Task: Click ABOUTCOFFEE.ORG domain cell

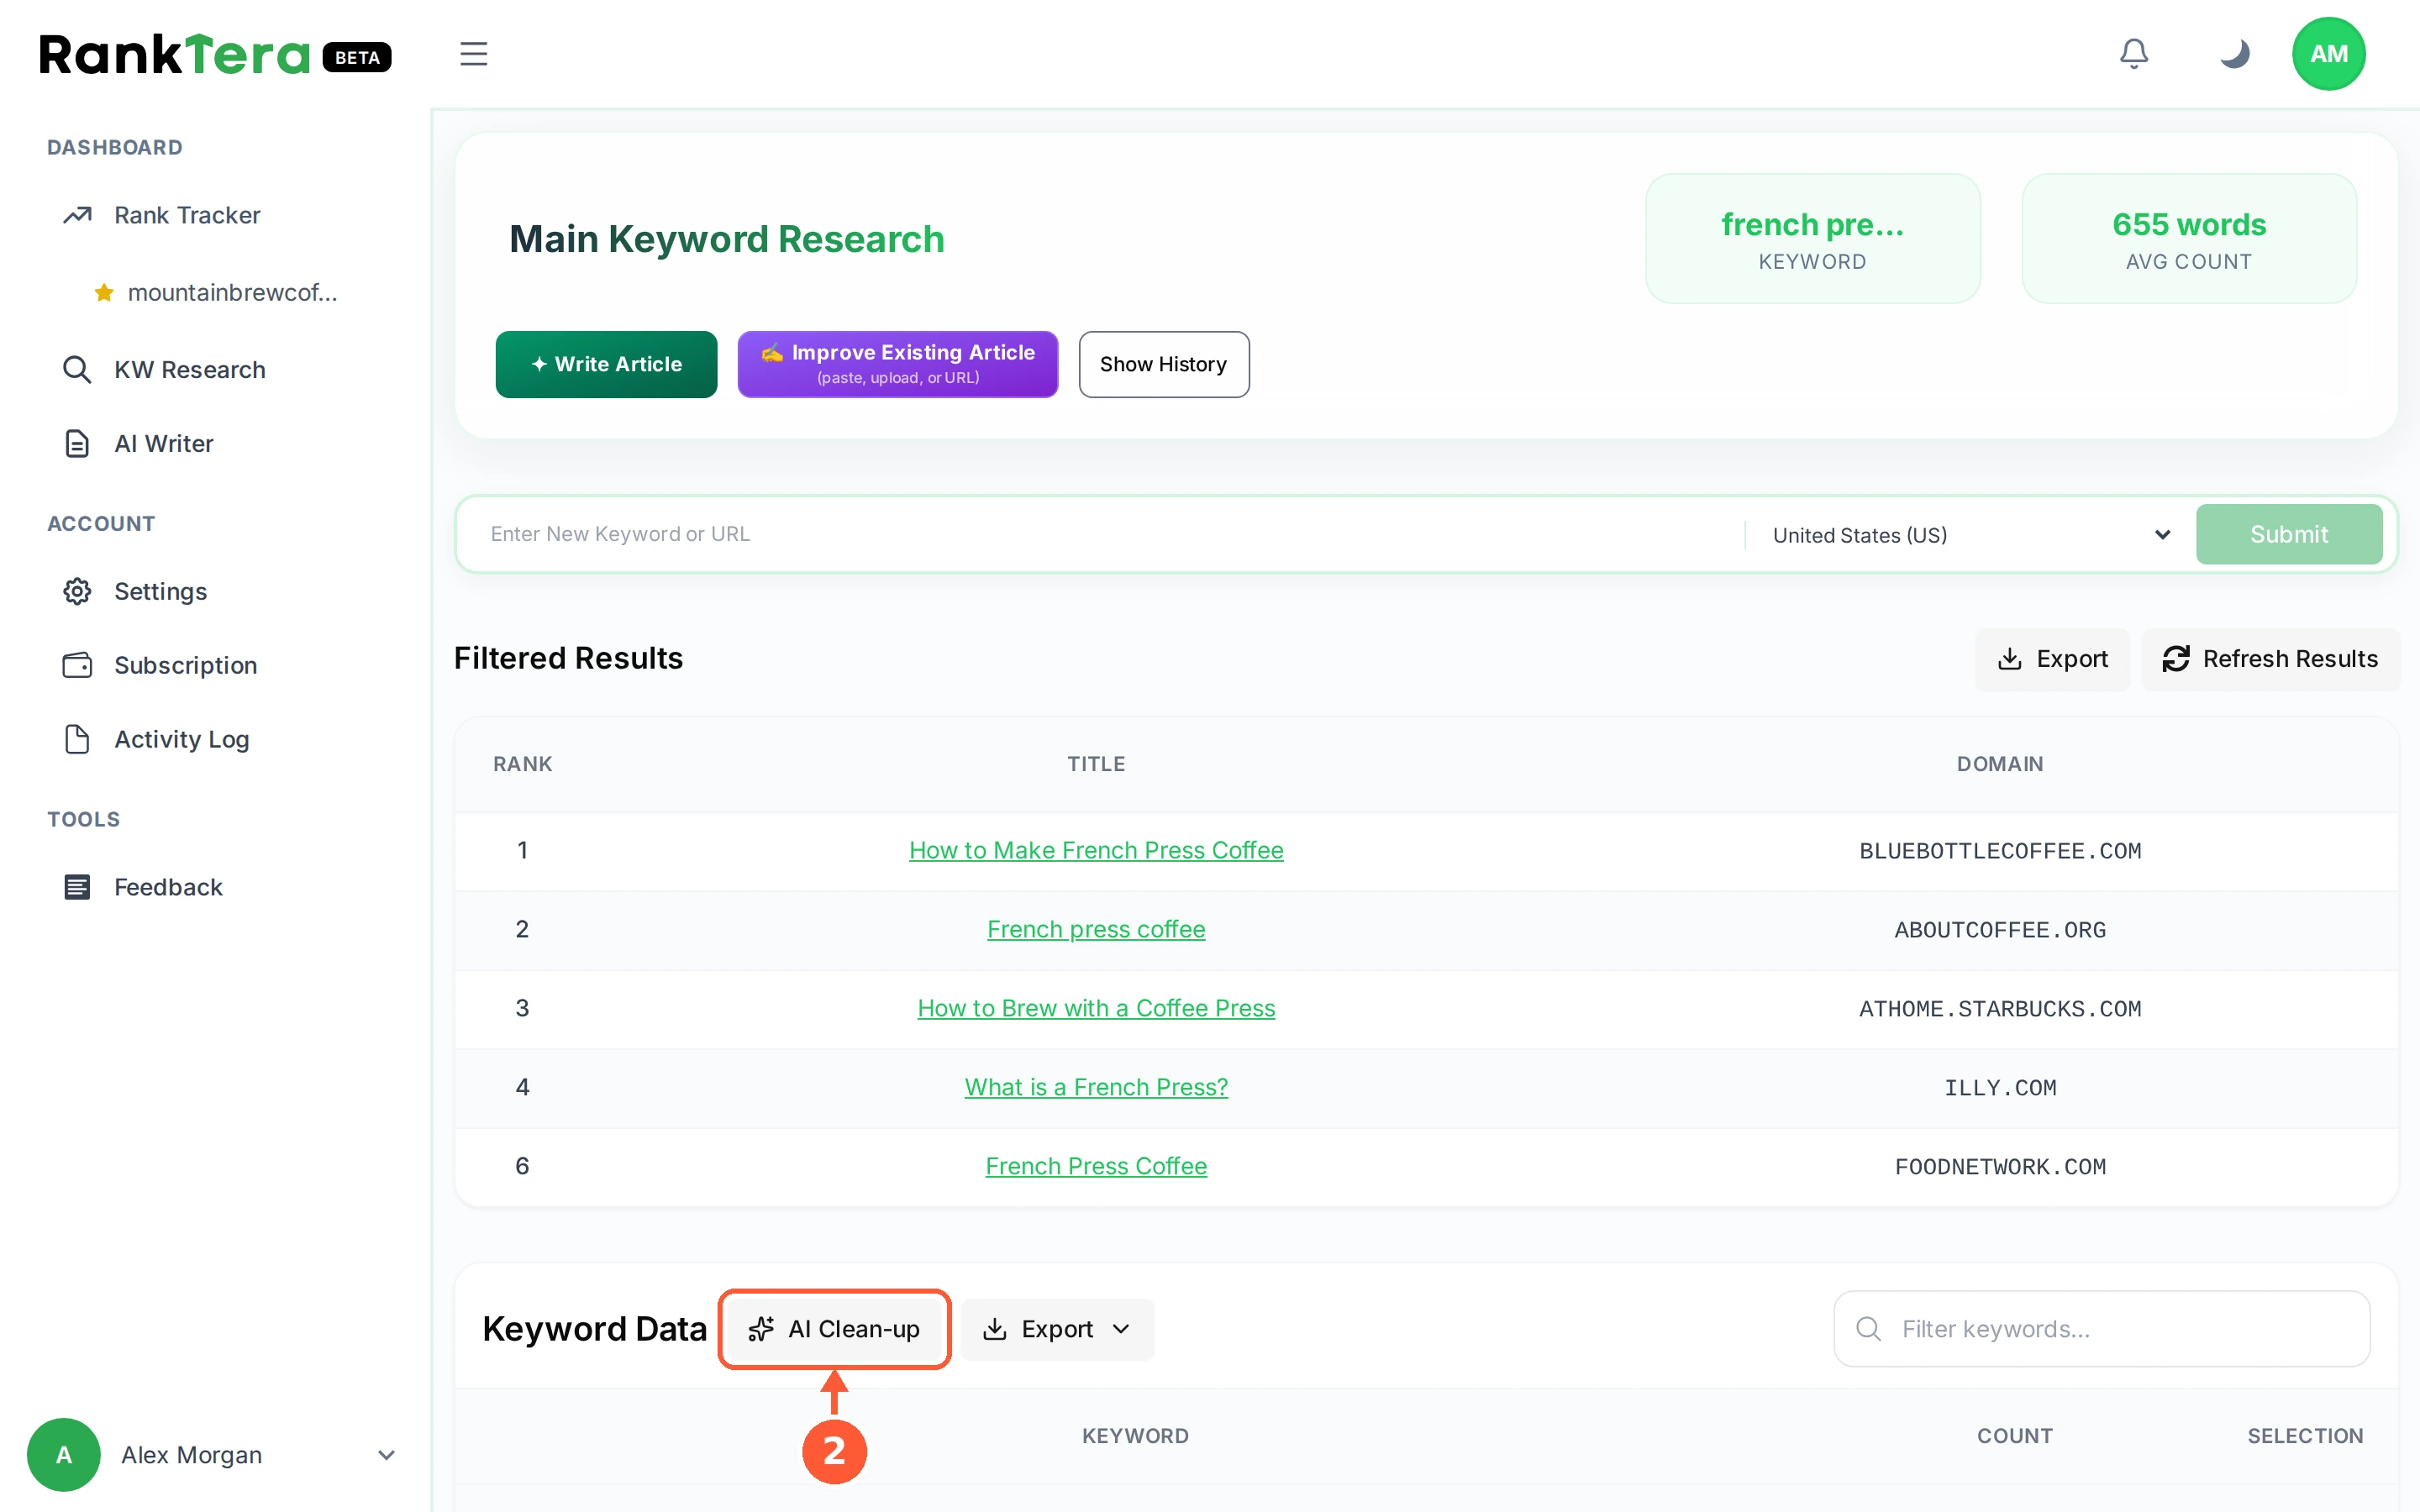Action: click(x=2000, y=930)
